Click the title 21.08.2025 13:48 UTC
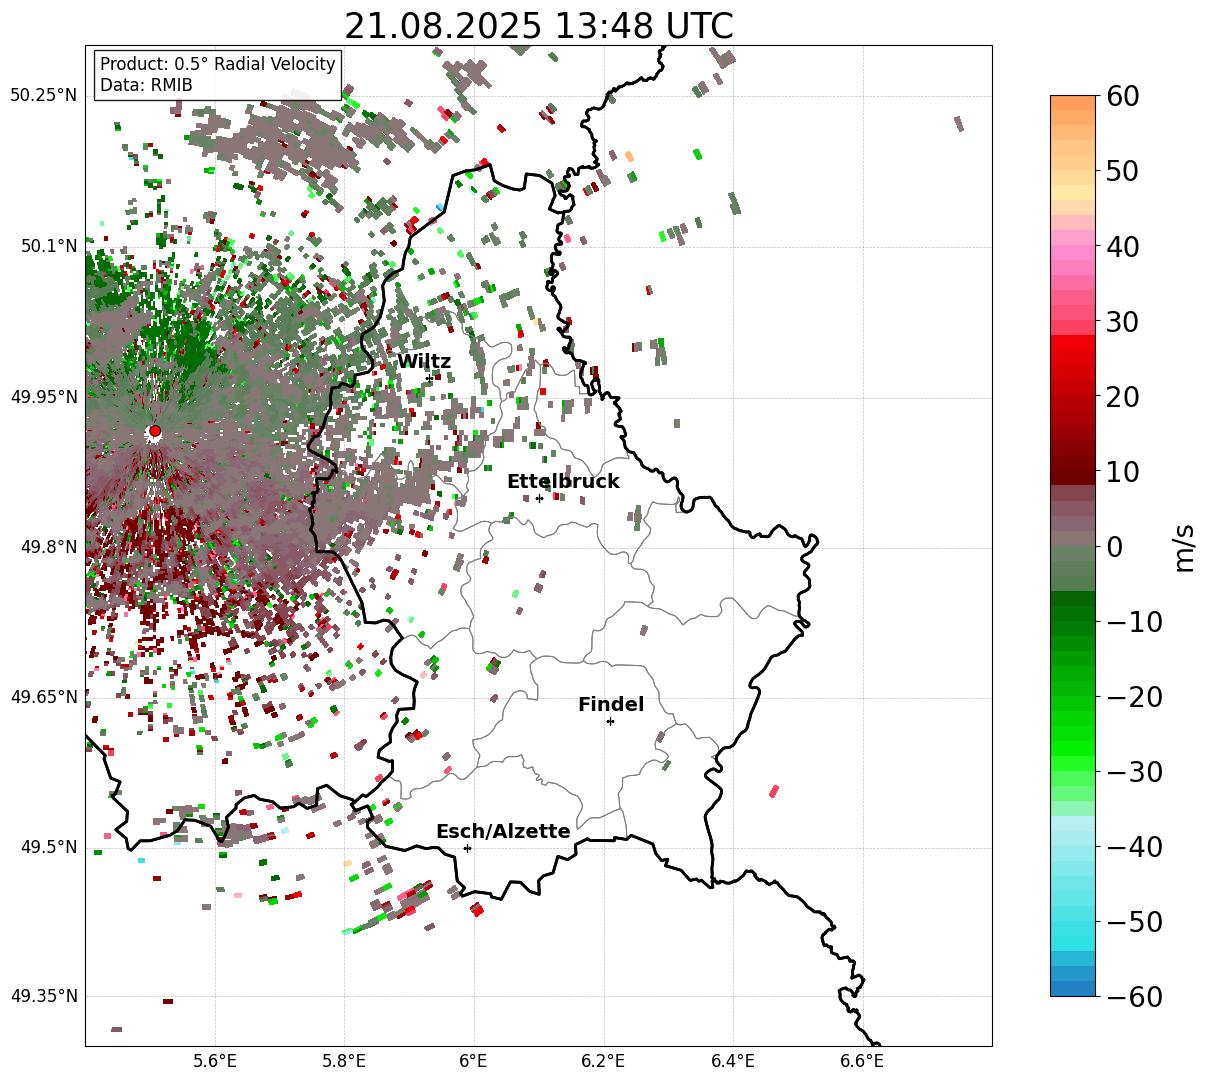The height and width of the screenshot is (1081, 1207). click(x=539, y=26)
